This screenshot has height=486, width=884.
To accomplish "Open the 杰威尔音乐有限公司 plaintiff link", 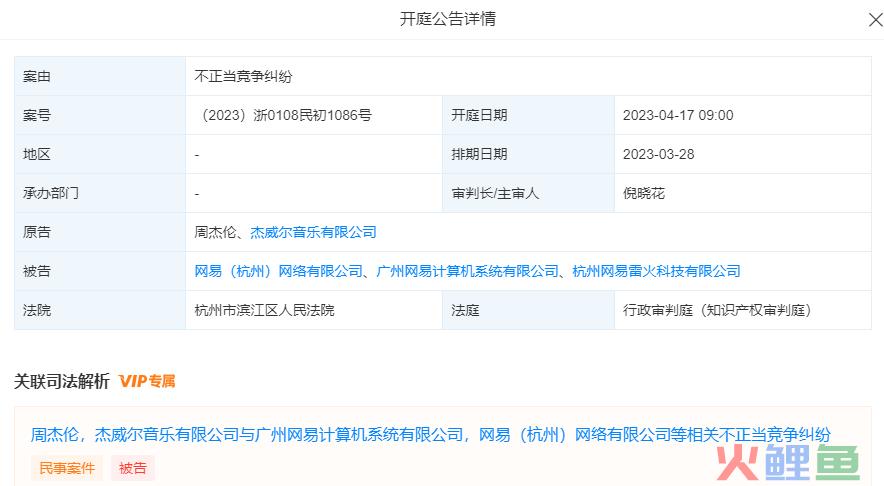I will [313, 232].
